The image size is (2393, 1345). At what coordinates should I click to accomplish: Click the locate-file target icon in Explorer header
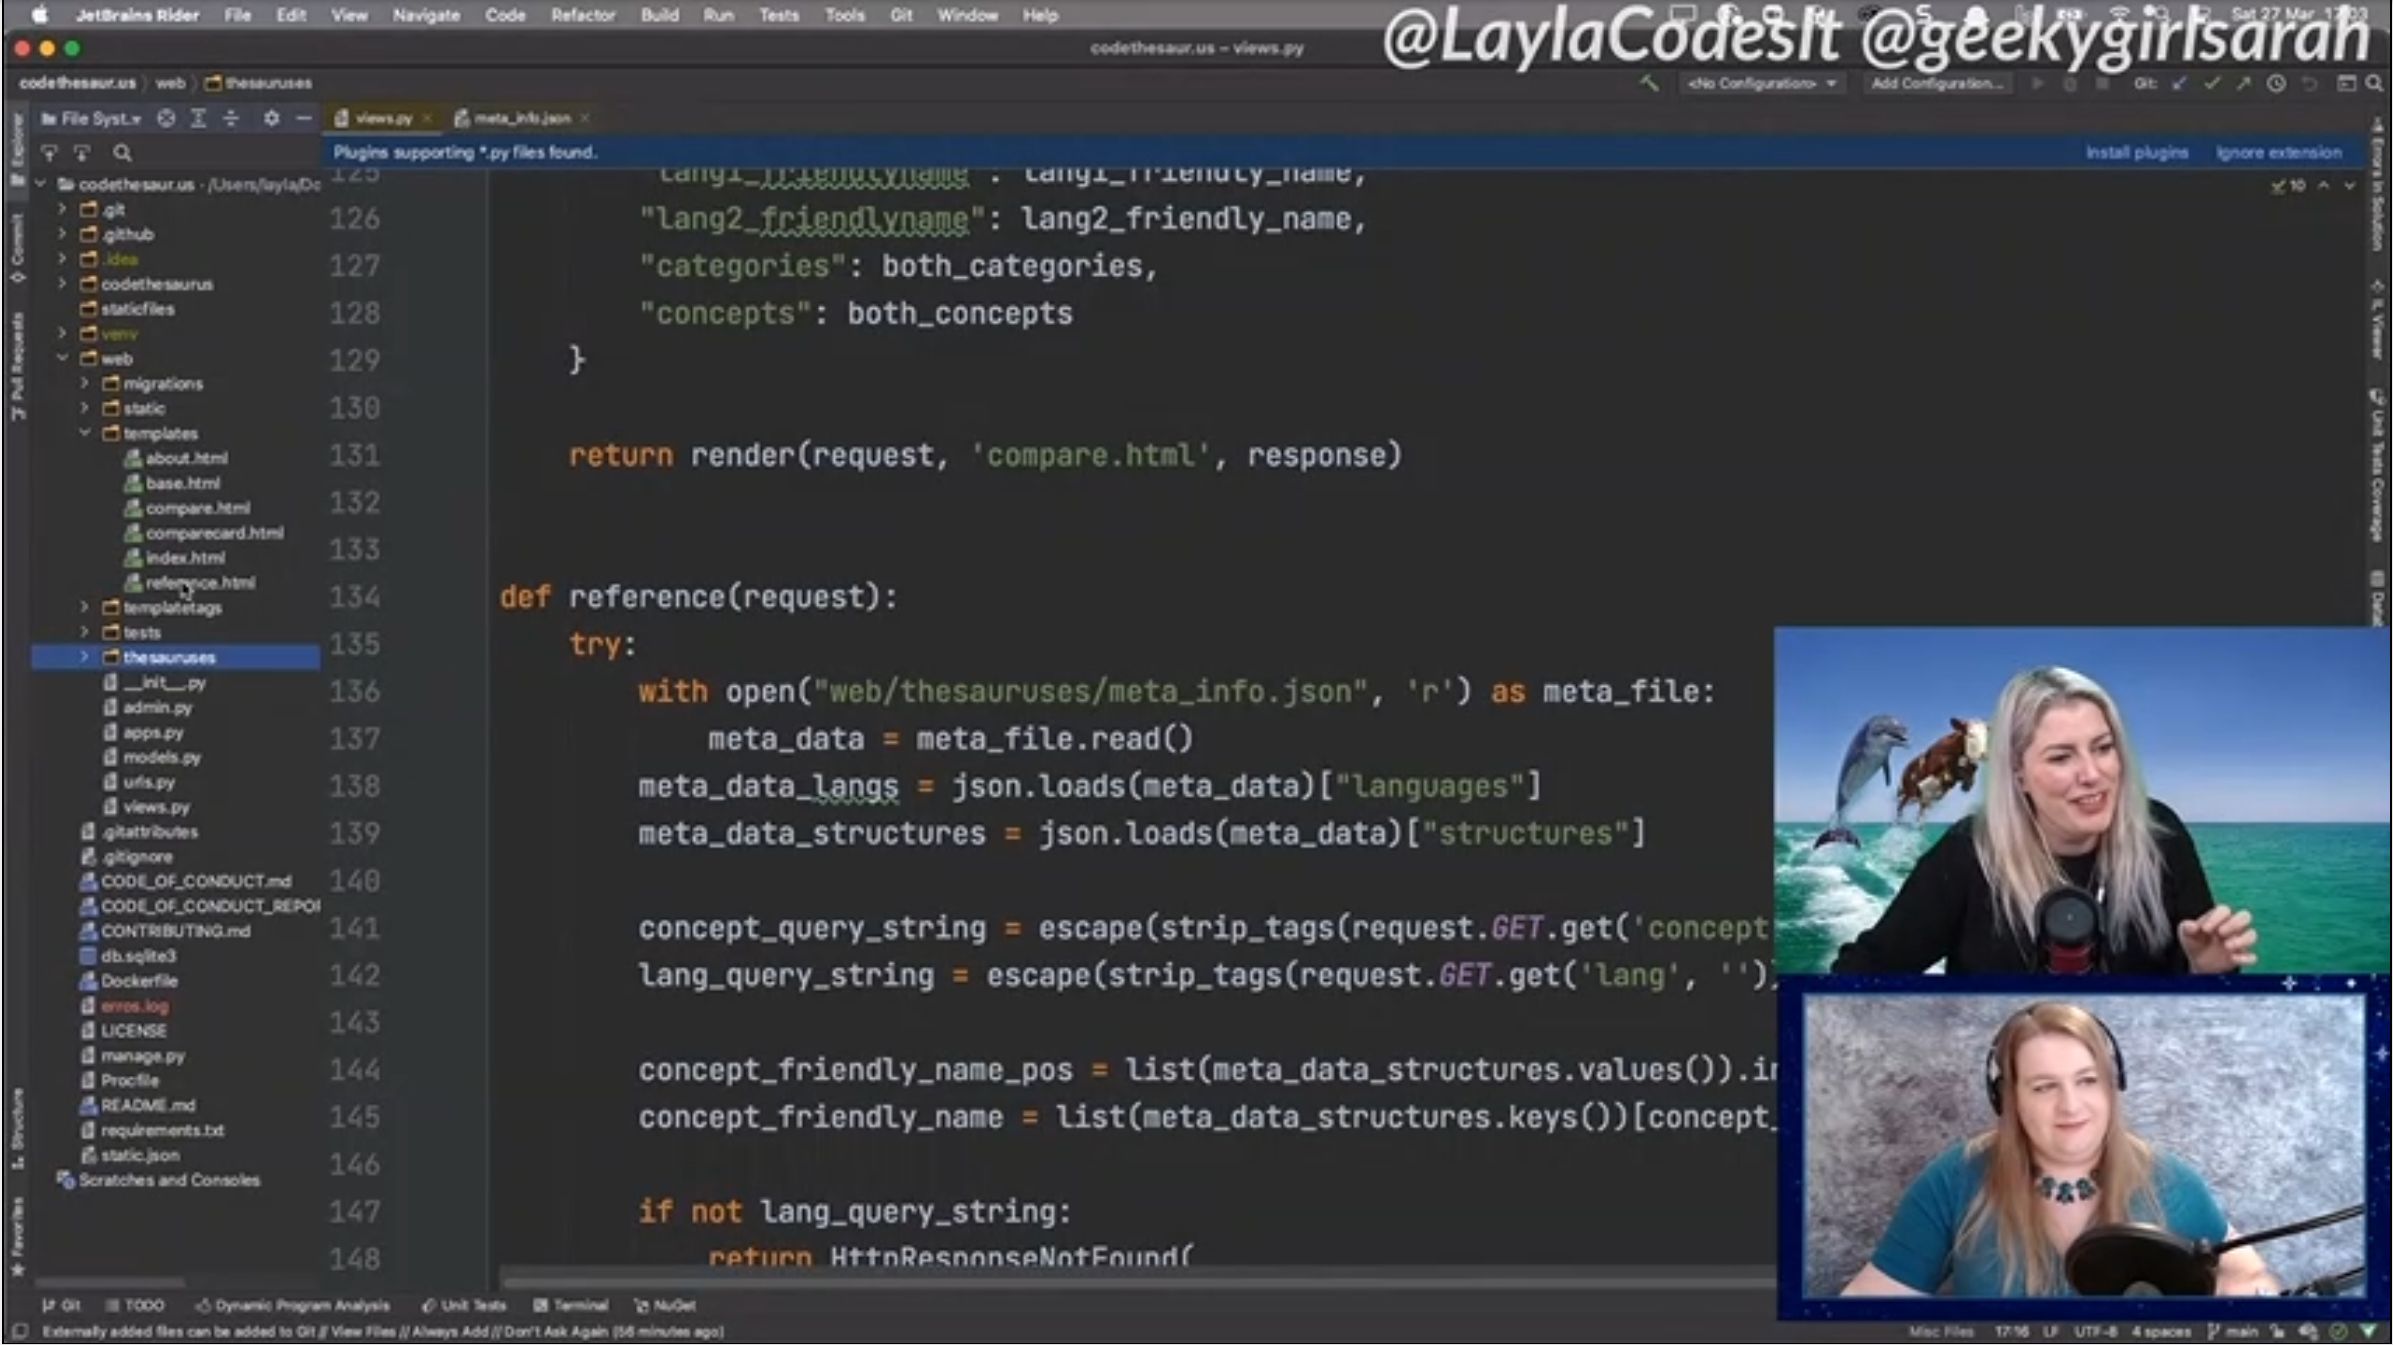point(166,119)
